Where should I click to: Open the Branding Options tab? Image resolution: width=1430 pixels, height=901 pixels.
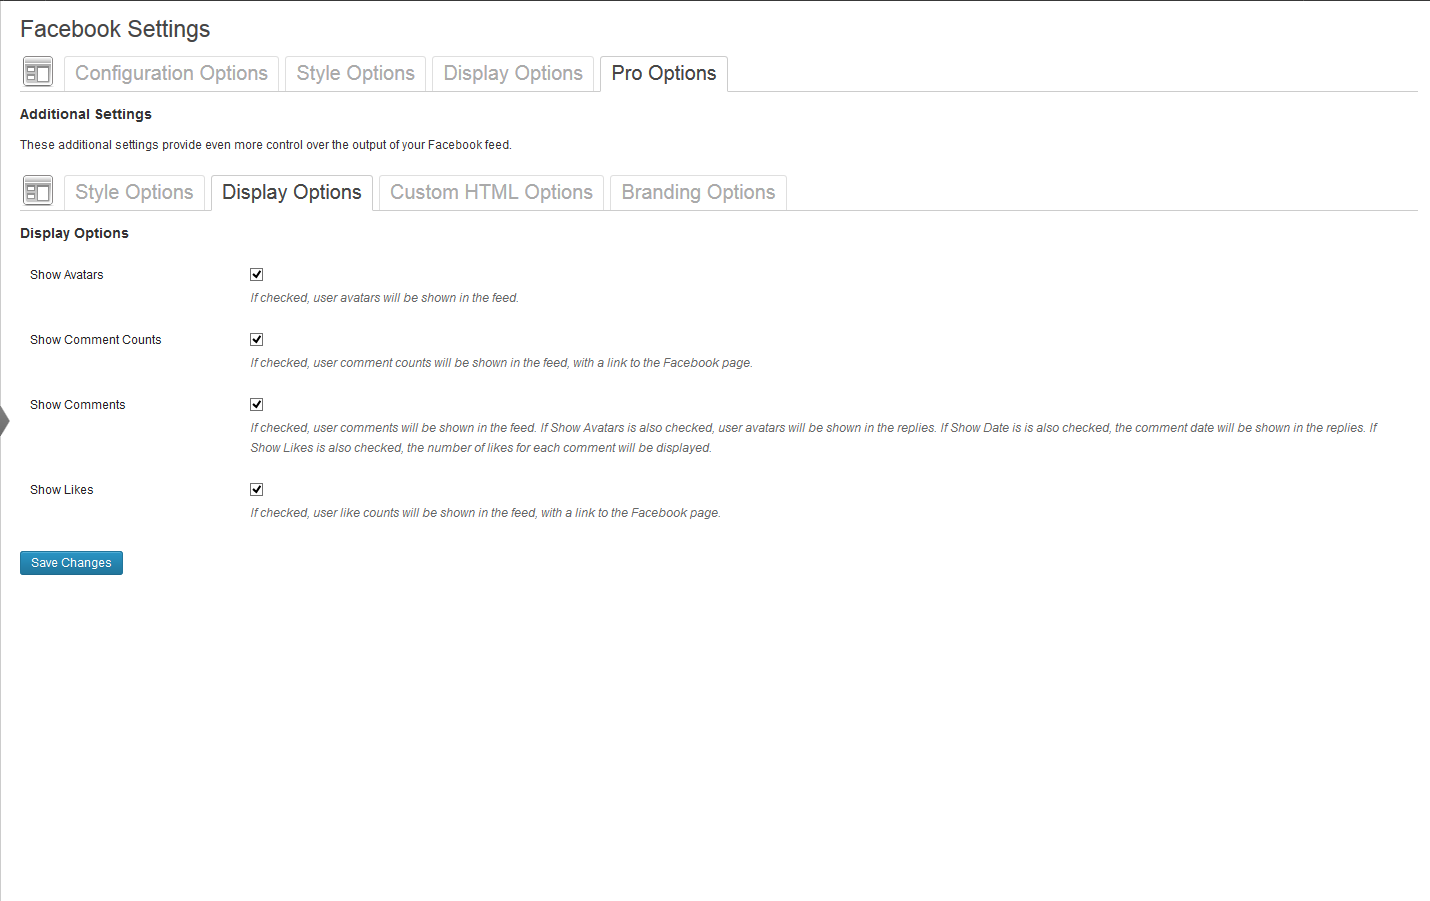click(x=698, y=192)
